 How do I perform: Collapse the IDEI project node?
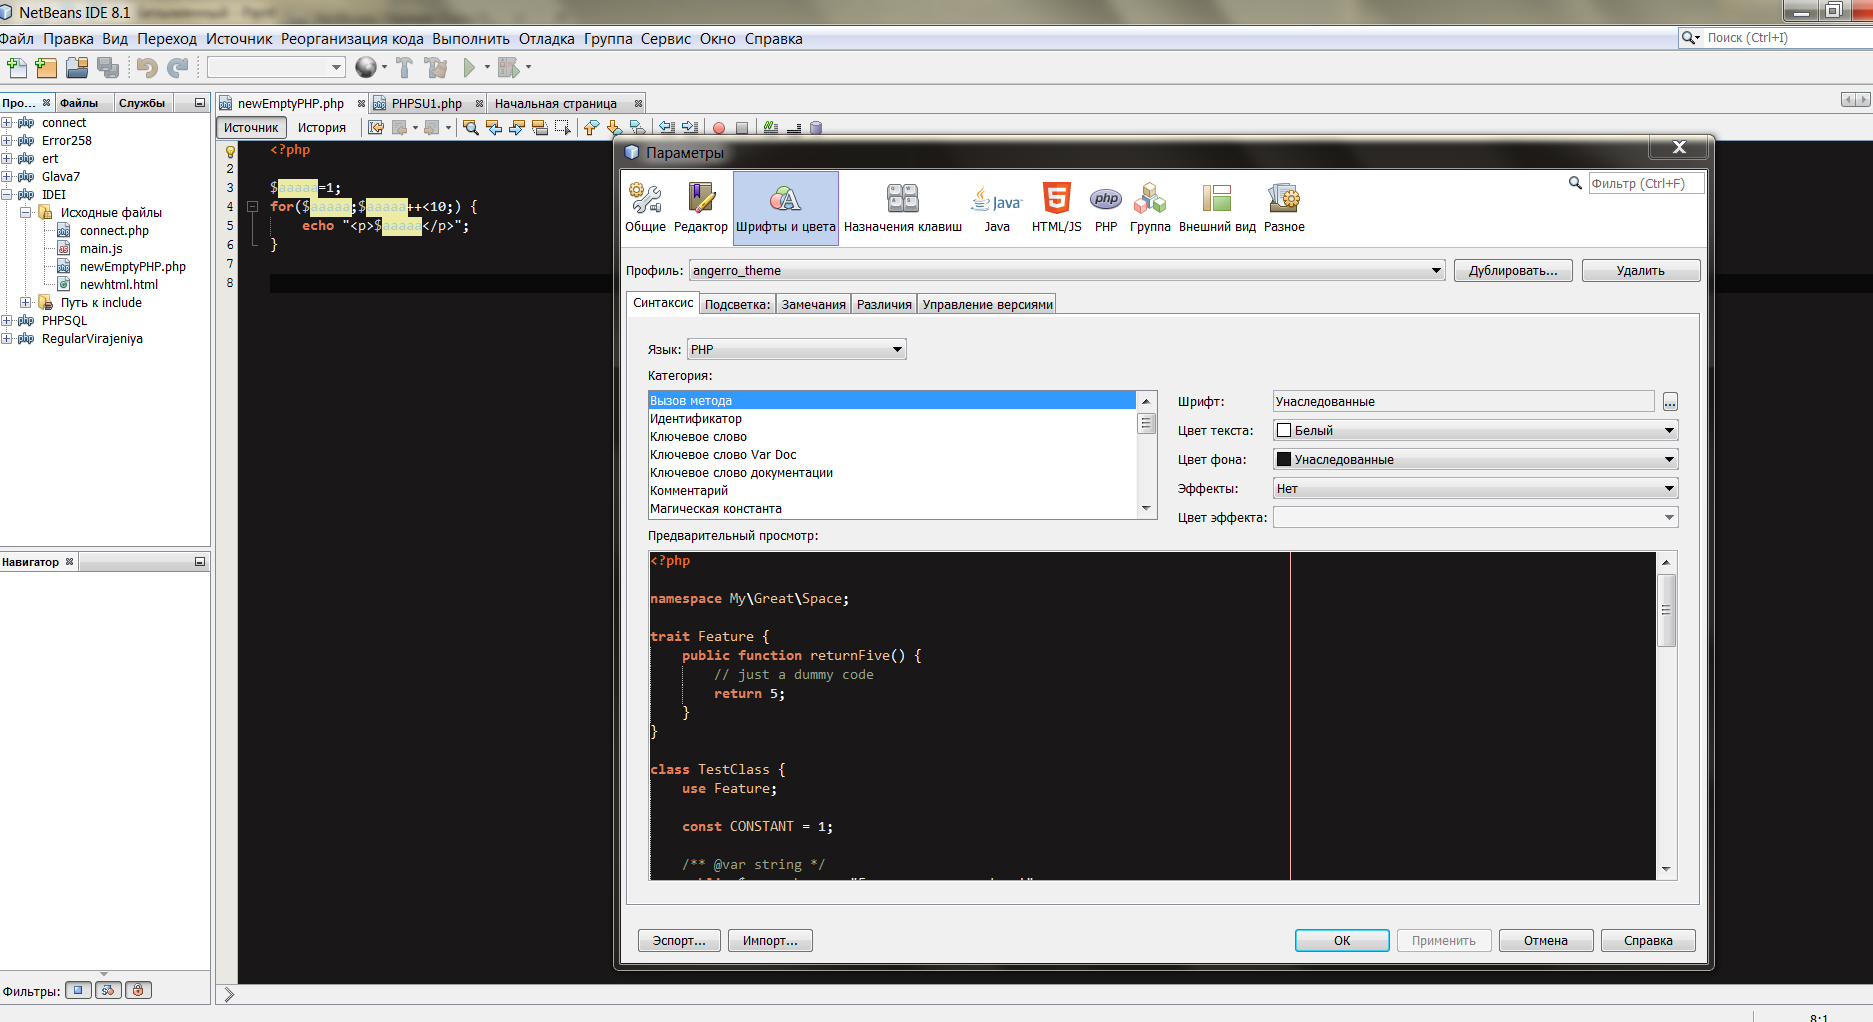7,195
